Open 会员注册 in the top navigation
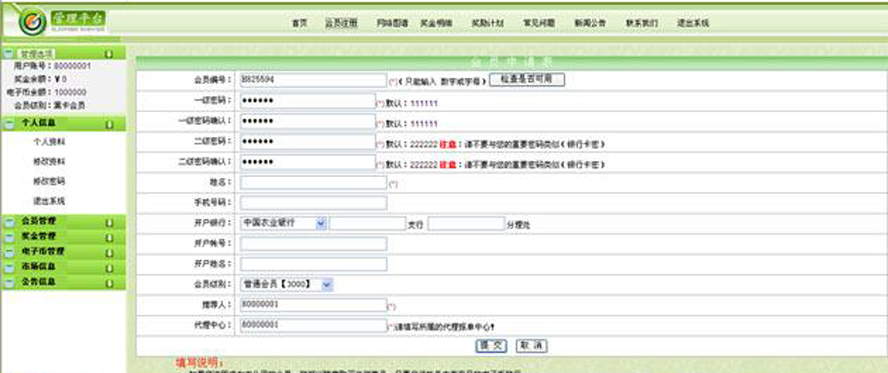888x373 pixels. click(341, 23)
